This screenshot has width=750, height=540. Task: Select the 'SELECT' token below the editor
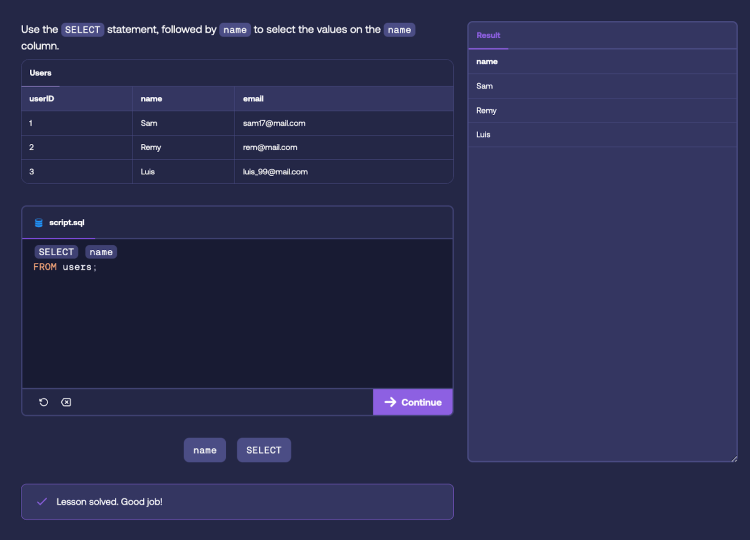tap(264, 450)
